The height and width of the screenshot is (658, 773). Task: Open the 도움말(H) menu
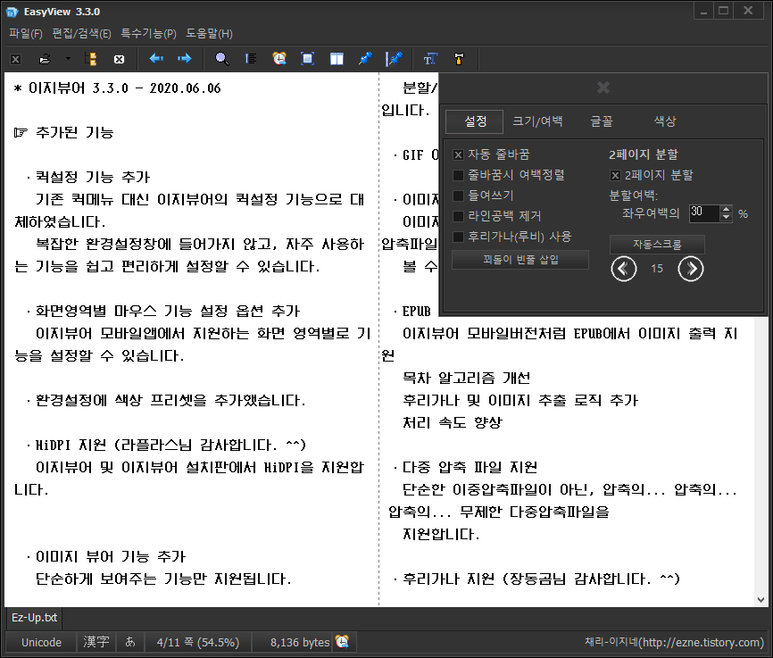click(x=209, y=34)
